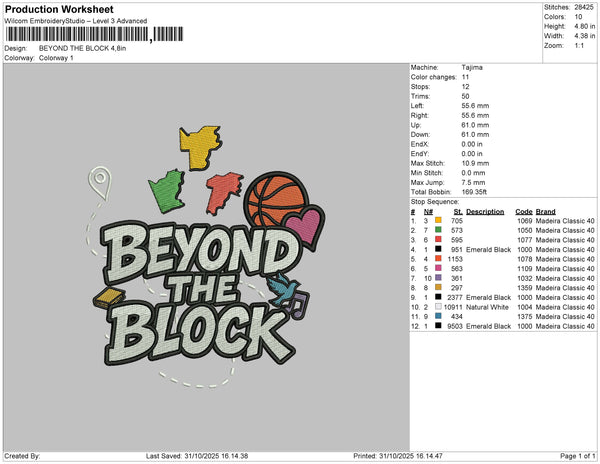600x464 pixels.
Task: Click the Wilcom EmbroideryStudio Level 3 Advanced text
Action: (76, 21)
